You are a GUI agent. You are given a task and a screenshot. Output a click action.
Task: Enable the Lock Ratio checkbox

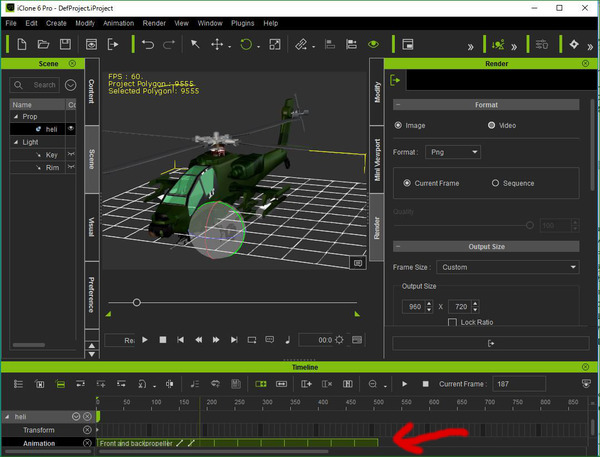(x=452, y=322)
